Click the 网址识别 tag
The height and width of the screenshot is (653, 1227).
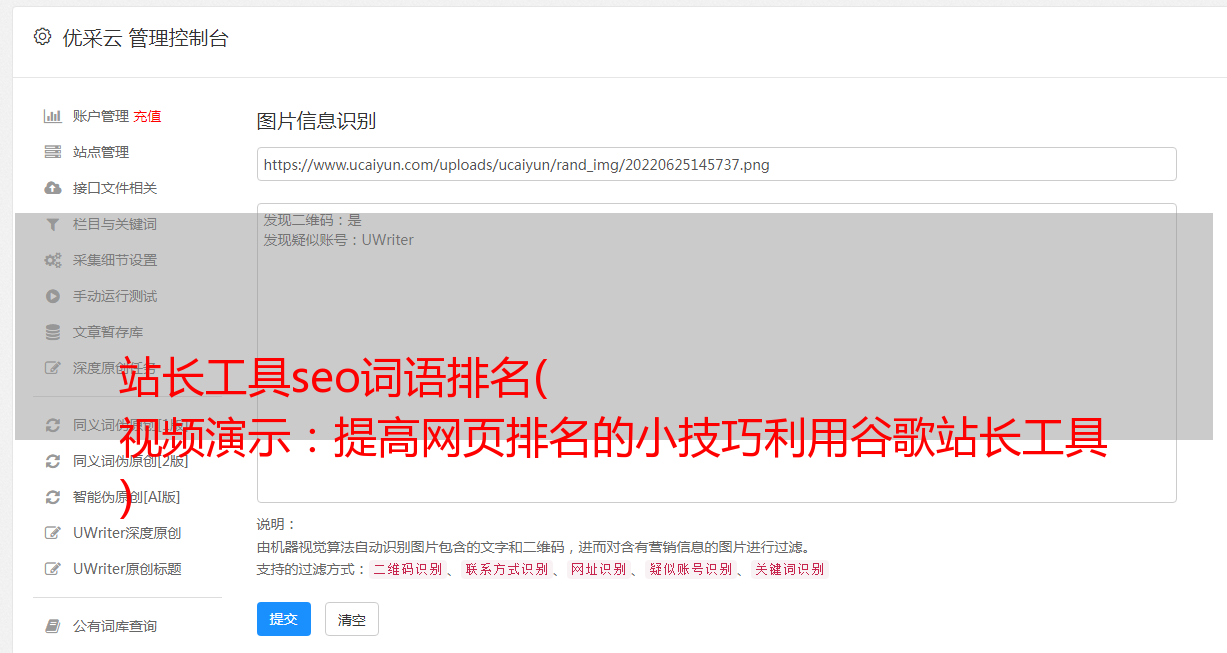click(x=599, y=569)
